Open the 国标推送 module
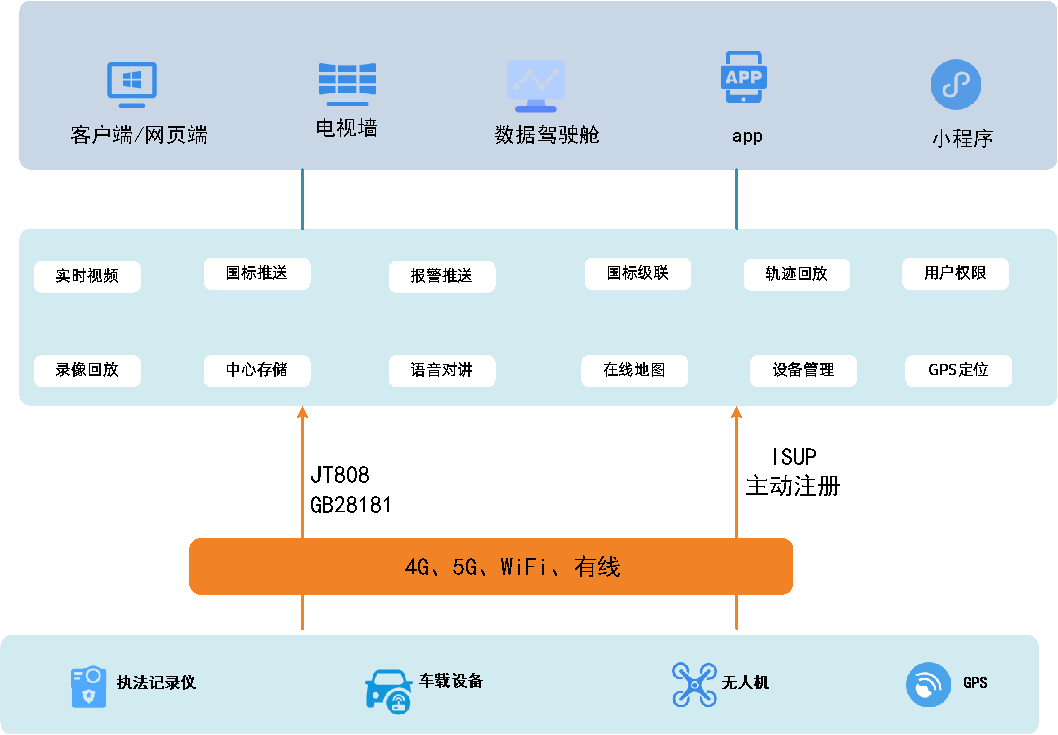This screenshot has width=1058, height=735. tap(257, 274)
